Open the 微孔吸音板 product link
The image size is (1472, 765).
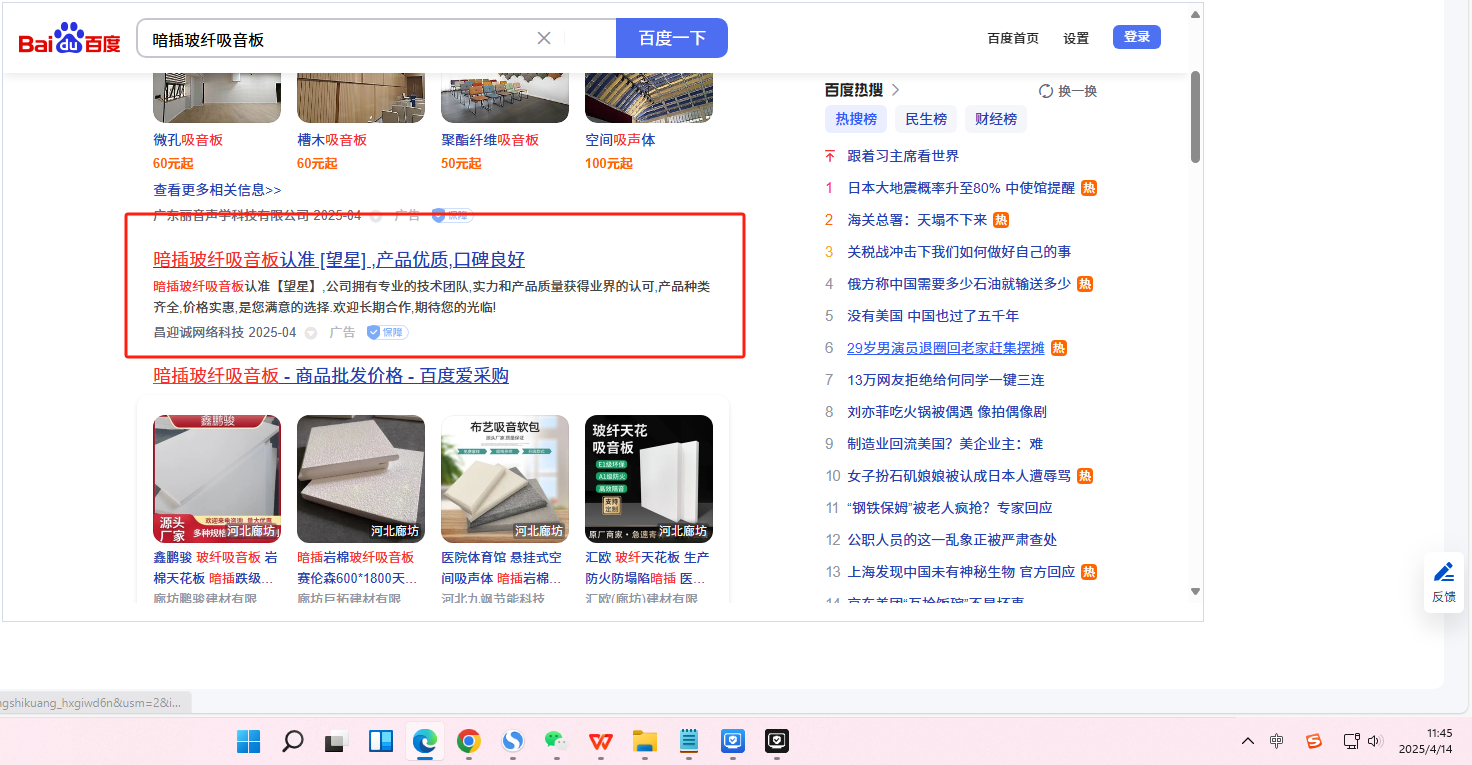click(188, 140)
